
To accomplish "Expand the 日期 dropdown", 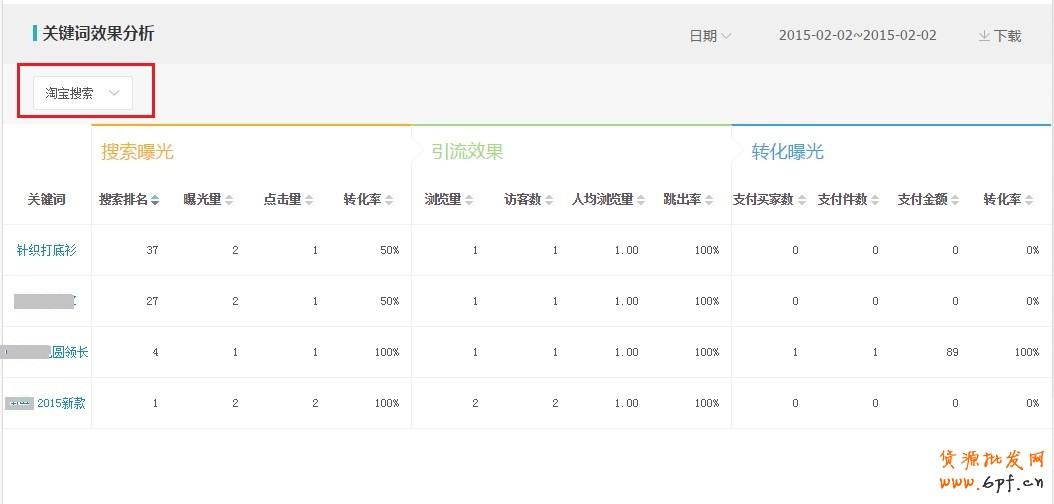I will [x=710, y=36].
